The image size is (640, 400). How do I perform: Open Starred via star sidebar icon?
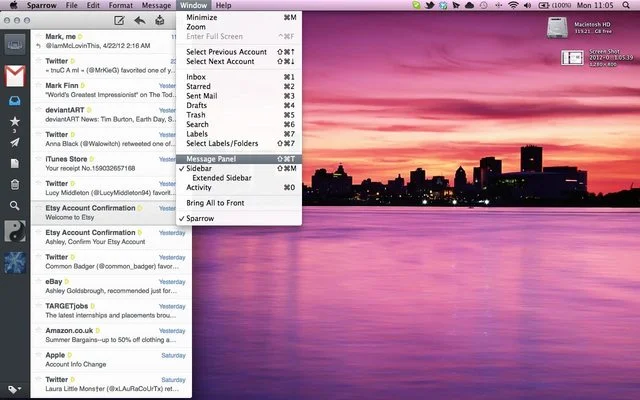pyautogui.click(x=15, y=121)
